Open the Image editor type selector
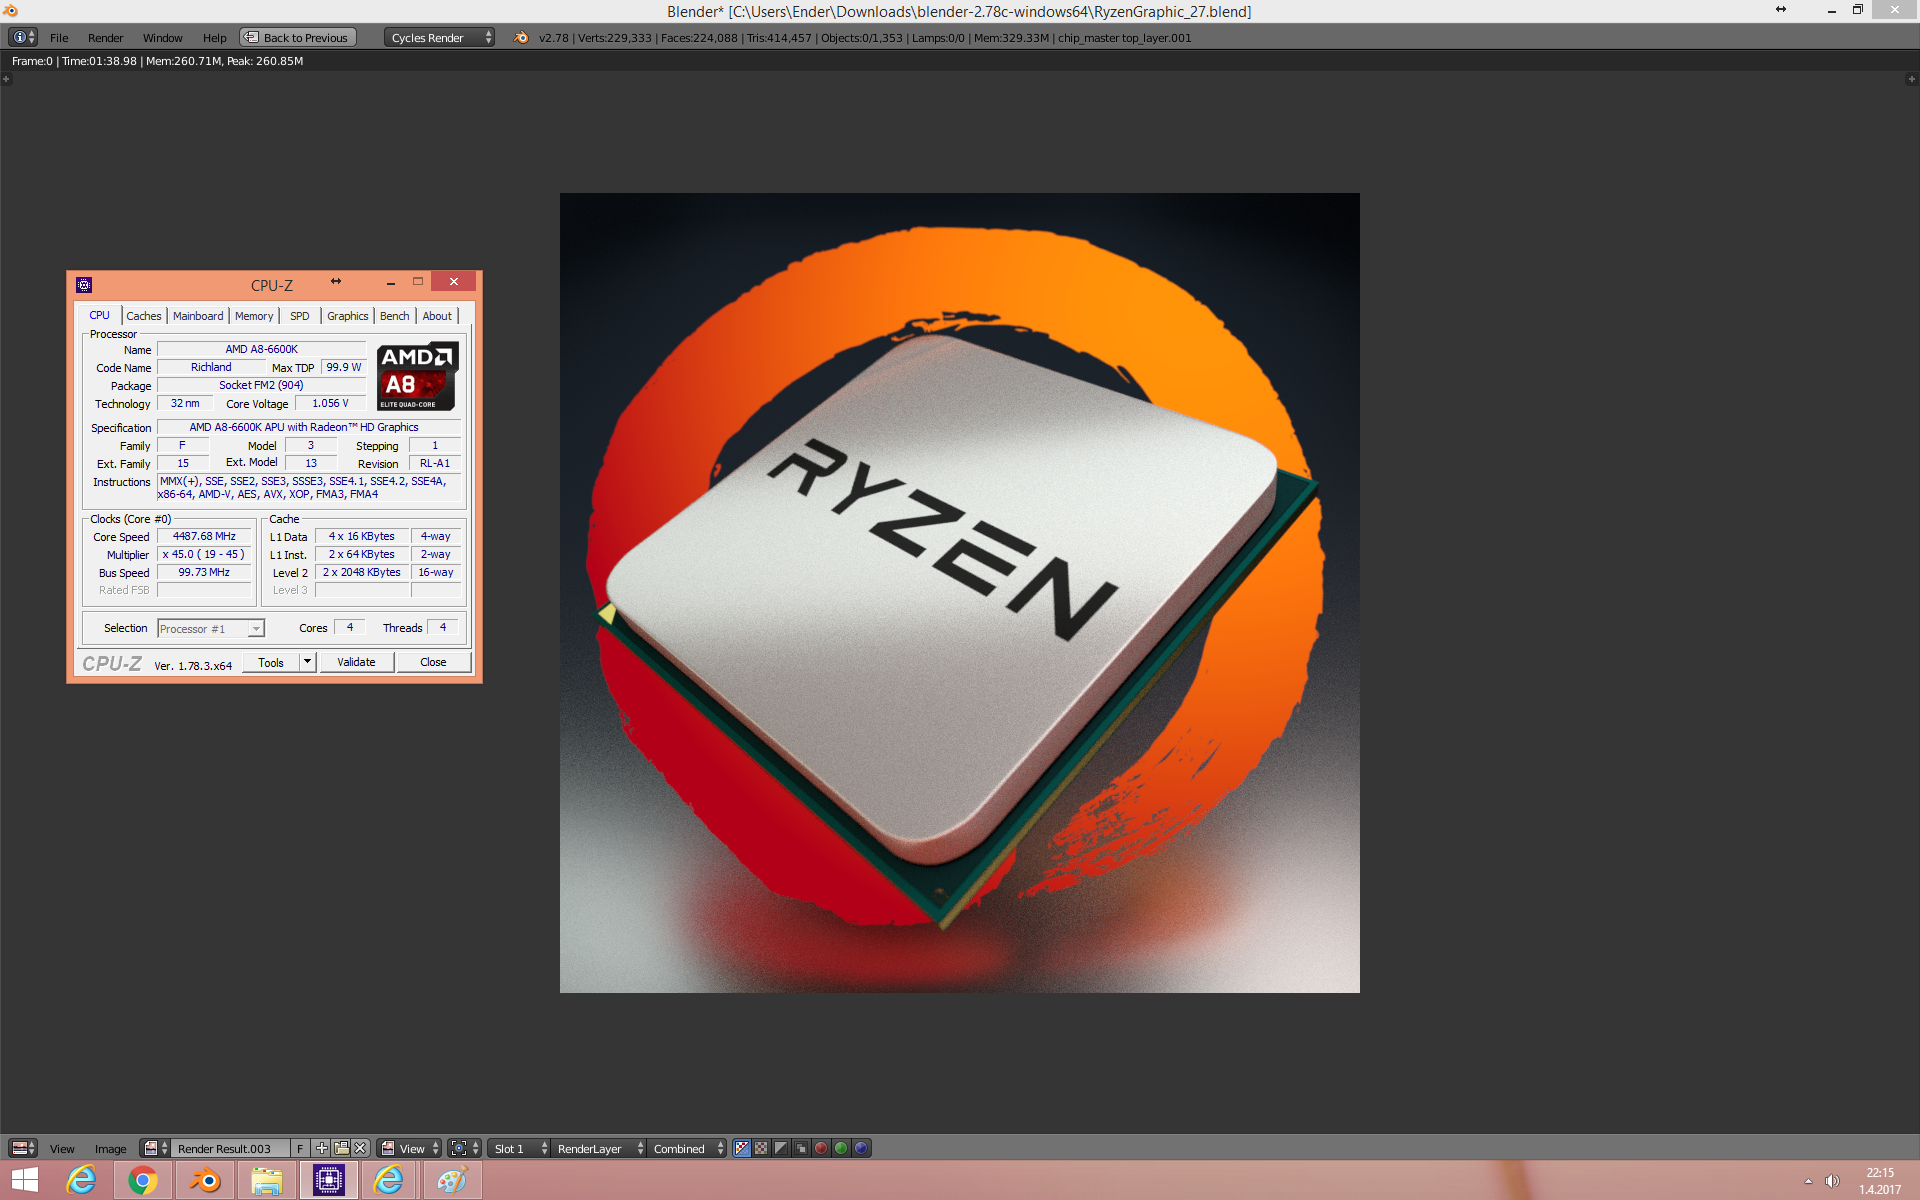 point(23,1148)
